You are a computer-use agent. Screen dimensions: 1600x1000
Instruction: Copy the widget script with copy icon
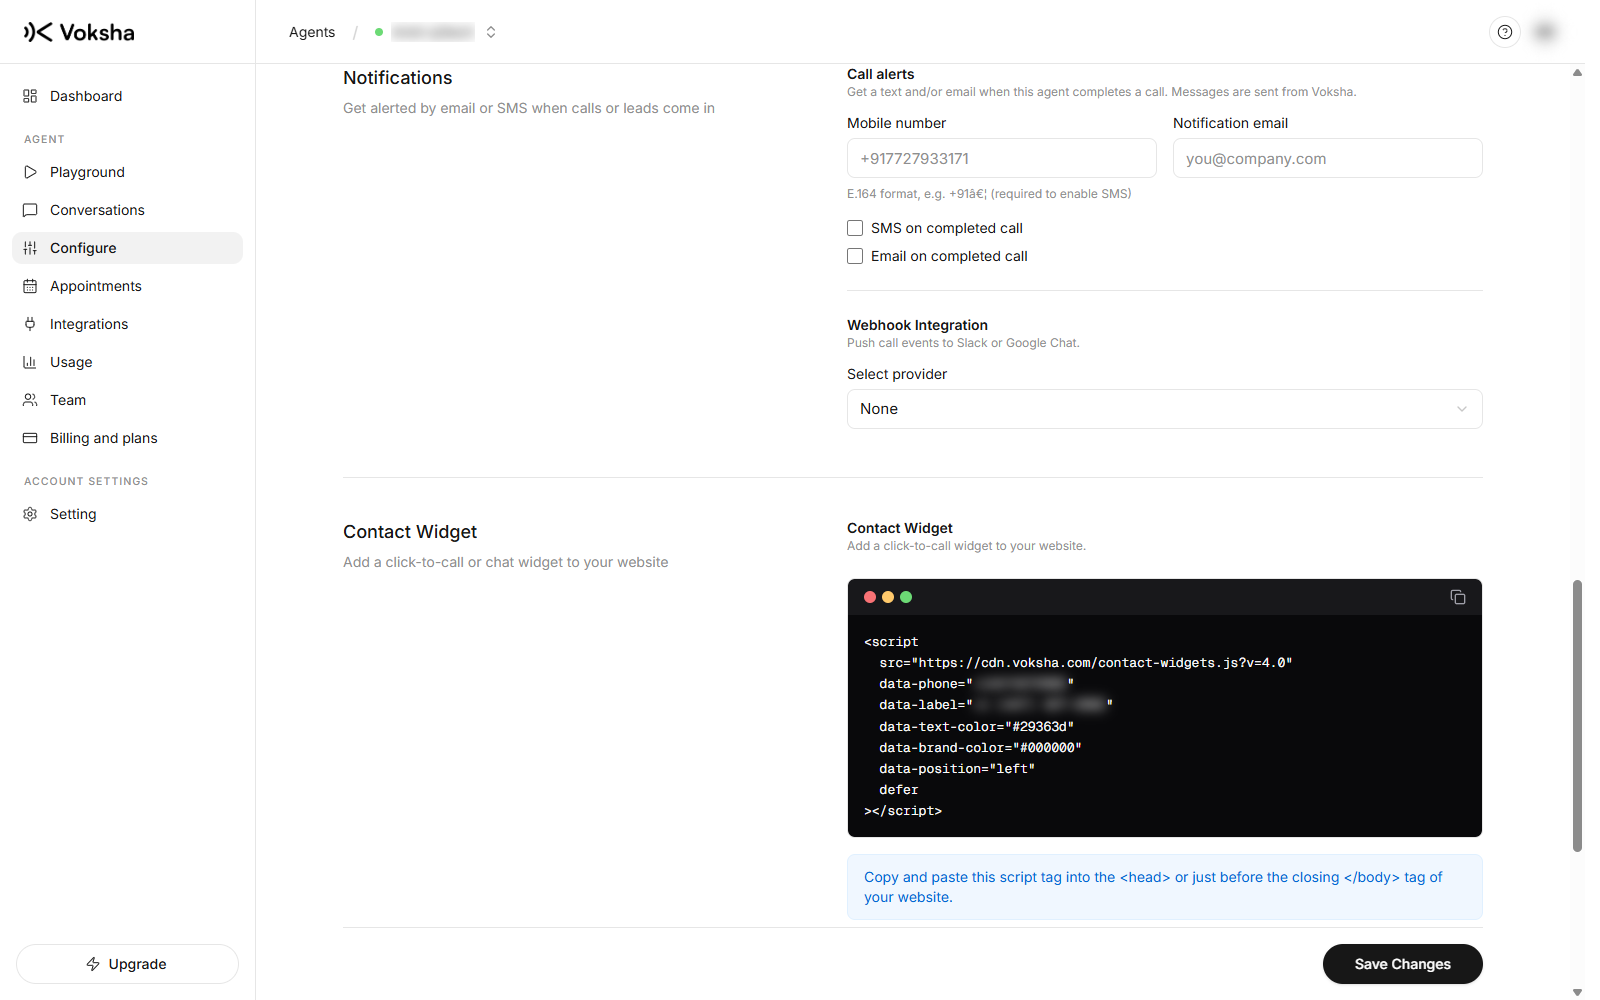(x=1458, y=597)
